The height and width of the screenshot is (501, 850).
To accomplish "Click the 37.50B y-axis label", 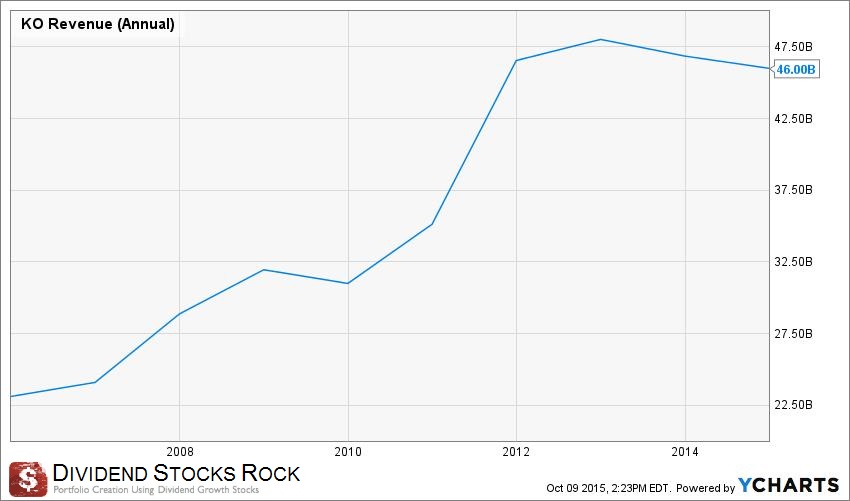I will [795, 190].
